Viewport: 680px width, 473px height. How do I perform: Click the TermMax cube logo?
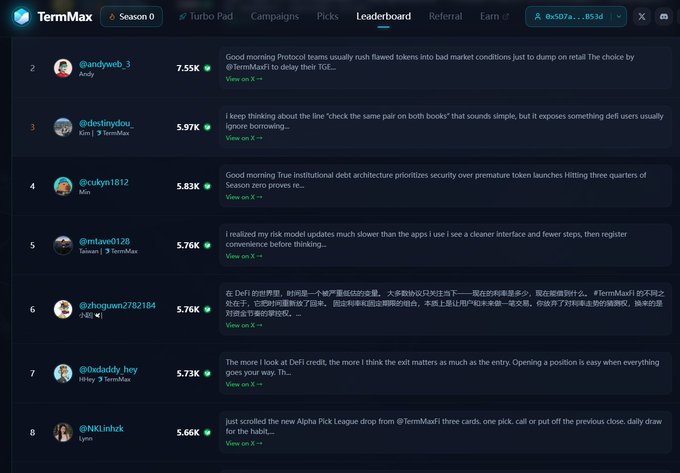pos(21,16)
